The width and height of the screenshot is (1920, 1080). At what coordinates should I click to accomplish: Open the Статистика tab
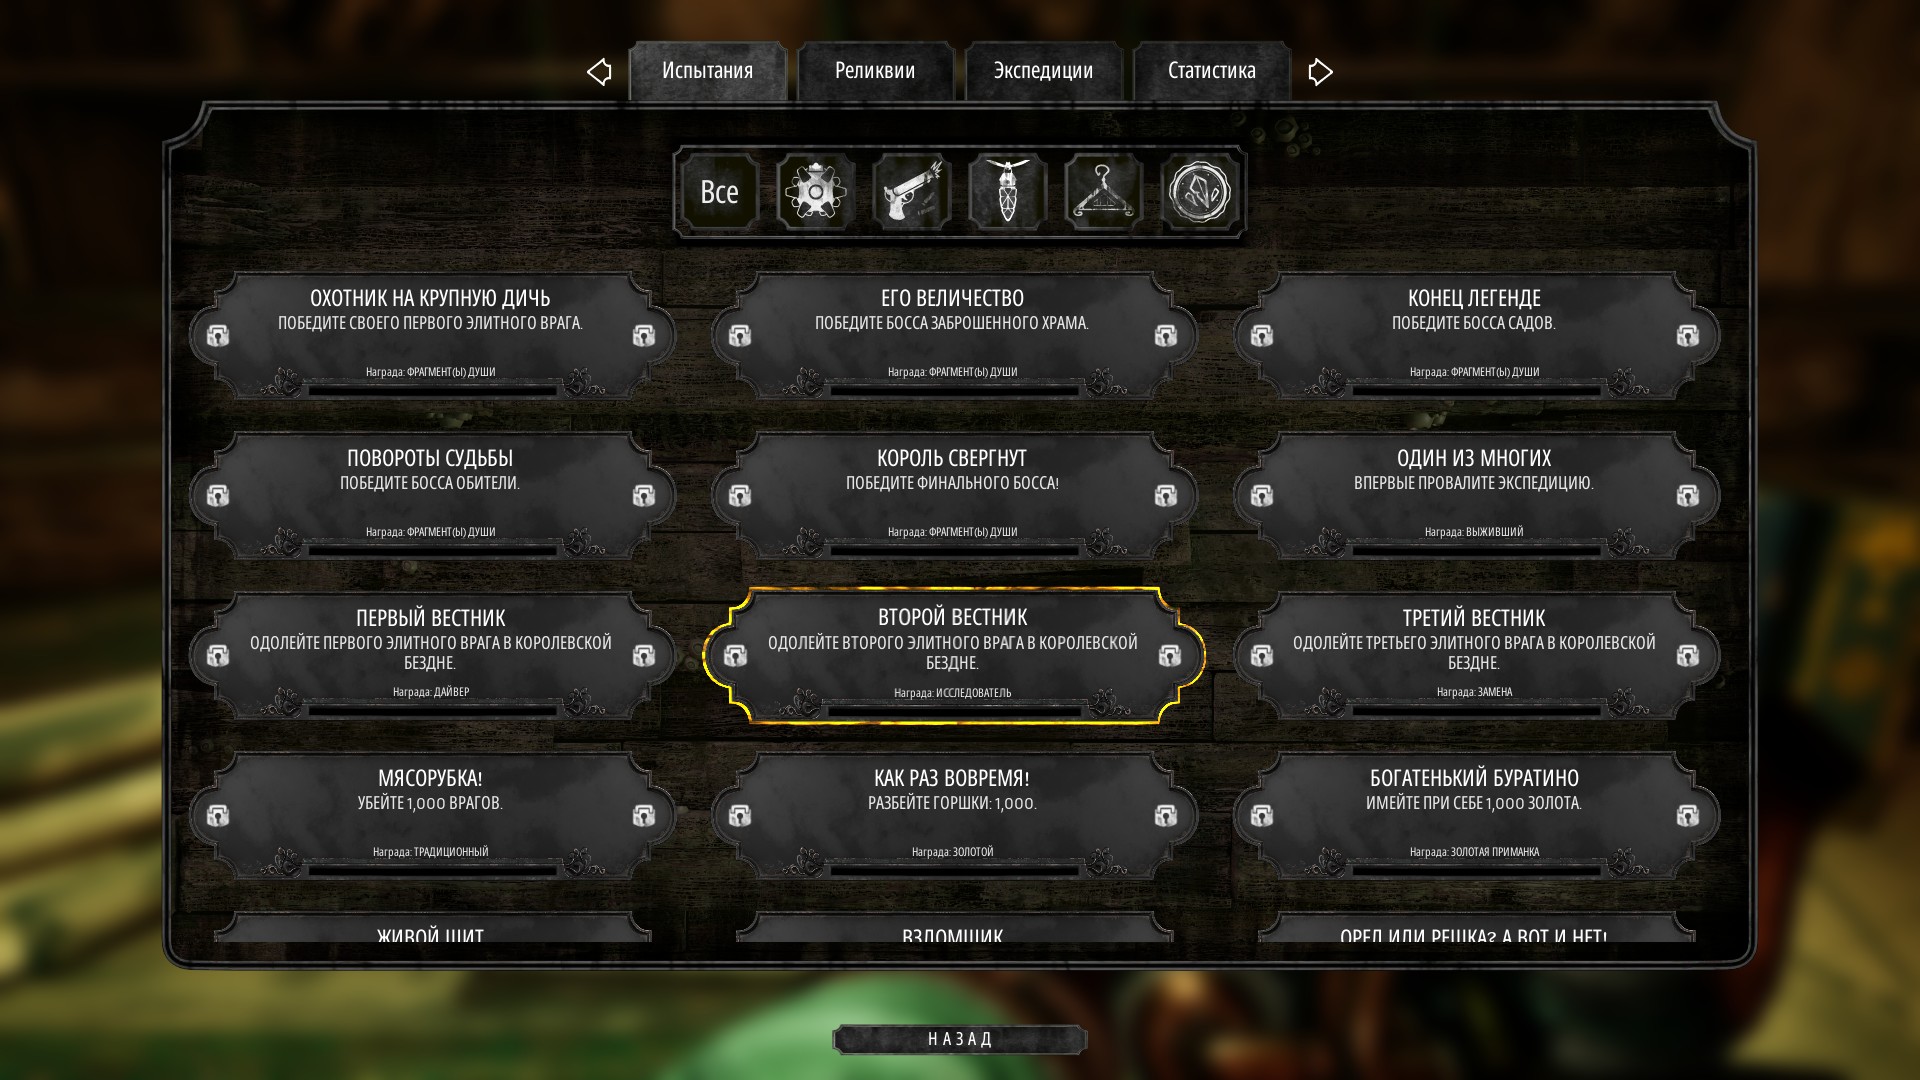[x=1211, y=71]
